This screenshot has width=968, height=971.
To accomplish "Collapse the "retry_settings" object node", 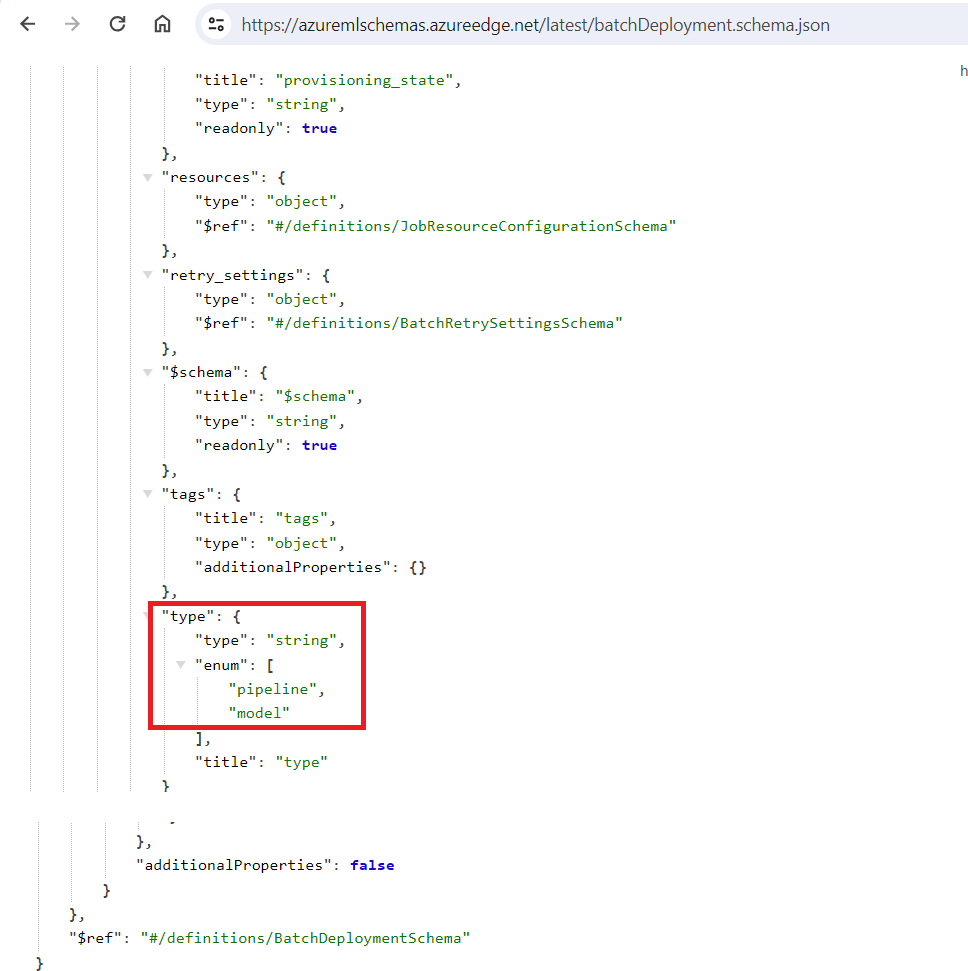I will (147, 275).
